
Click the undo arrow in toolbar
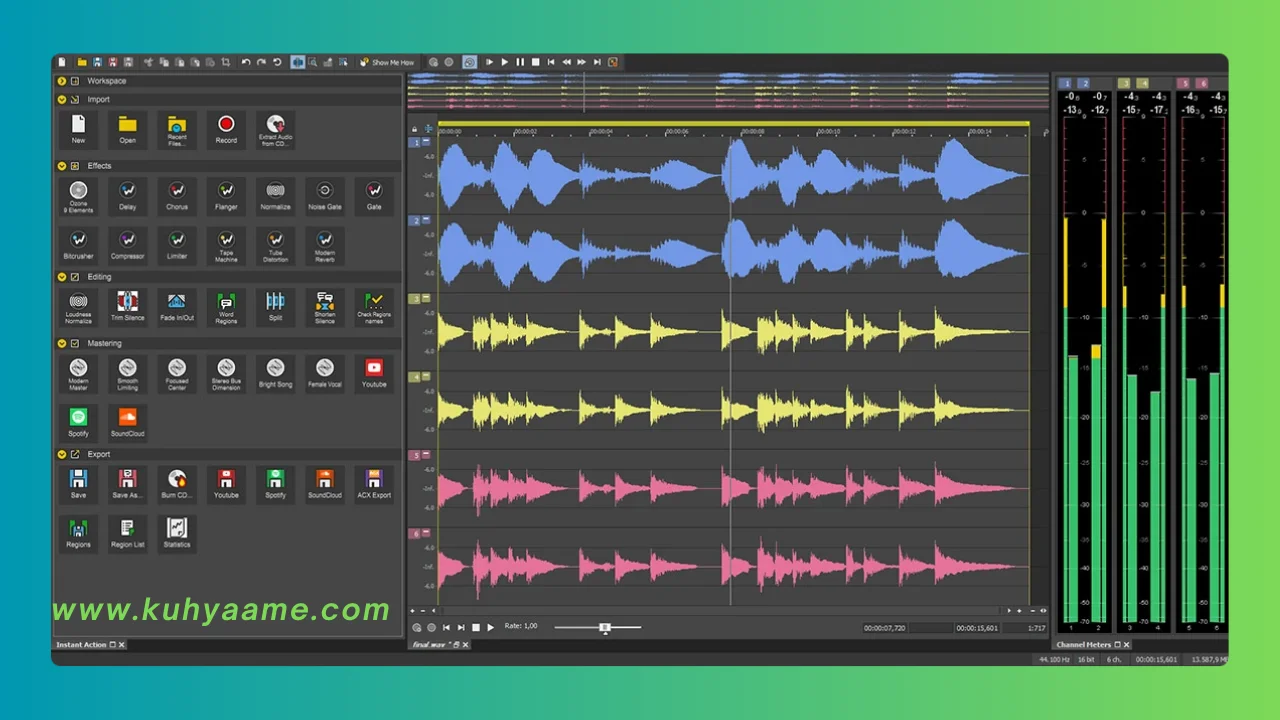point(246,62)
